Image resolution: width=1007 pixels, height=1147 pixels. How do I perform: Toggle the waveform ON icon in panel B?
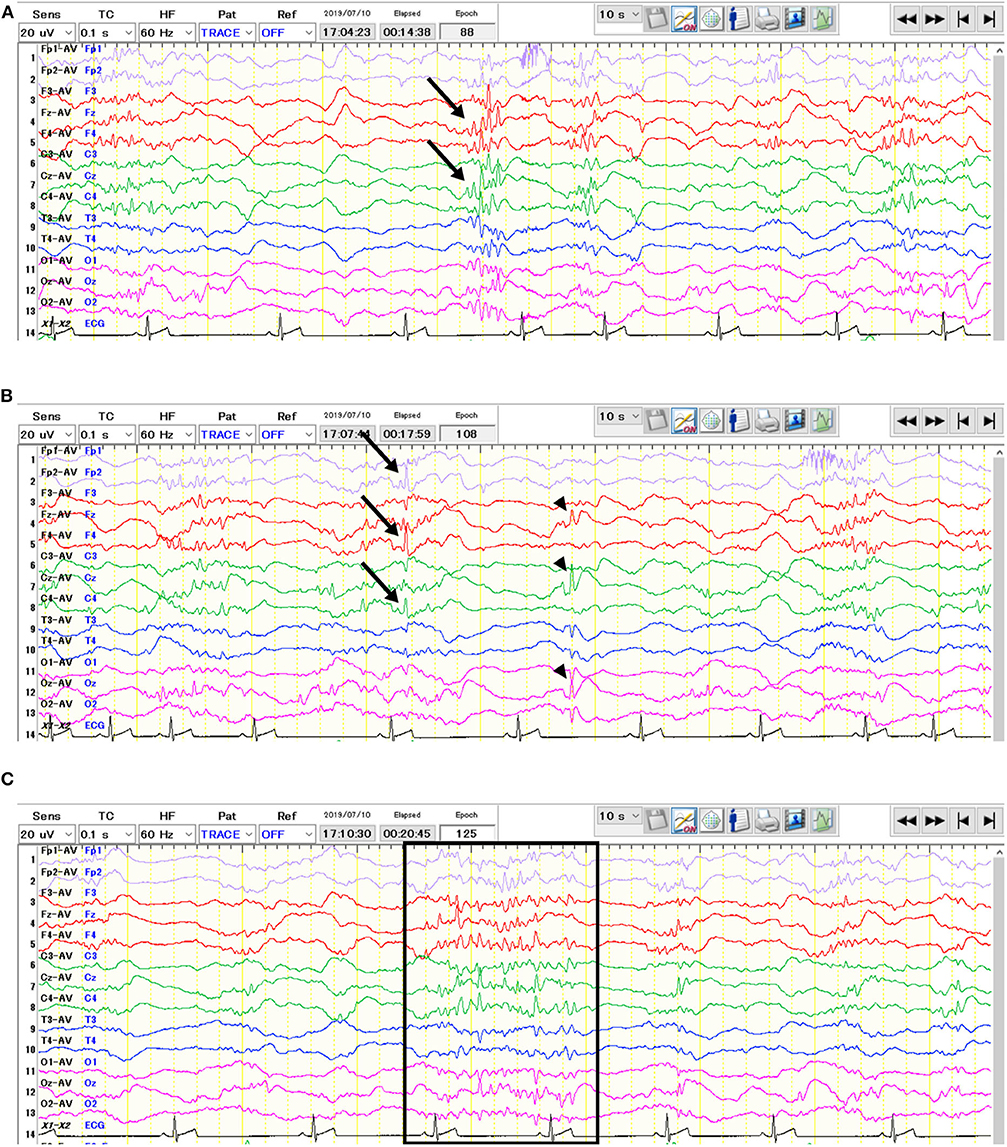tap(684, 421)
